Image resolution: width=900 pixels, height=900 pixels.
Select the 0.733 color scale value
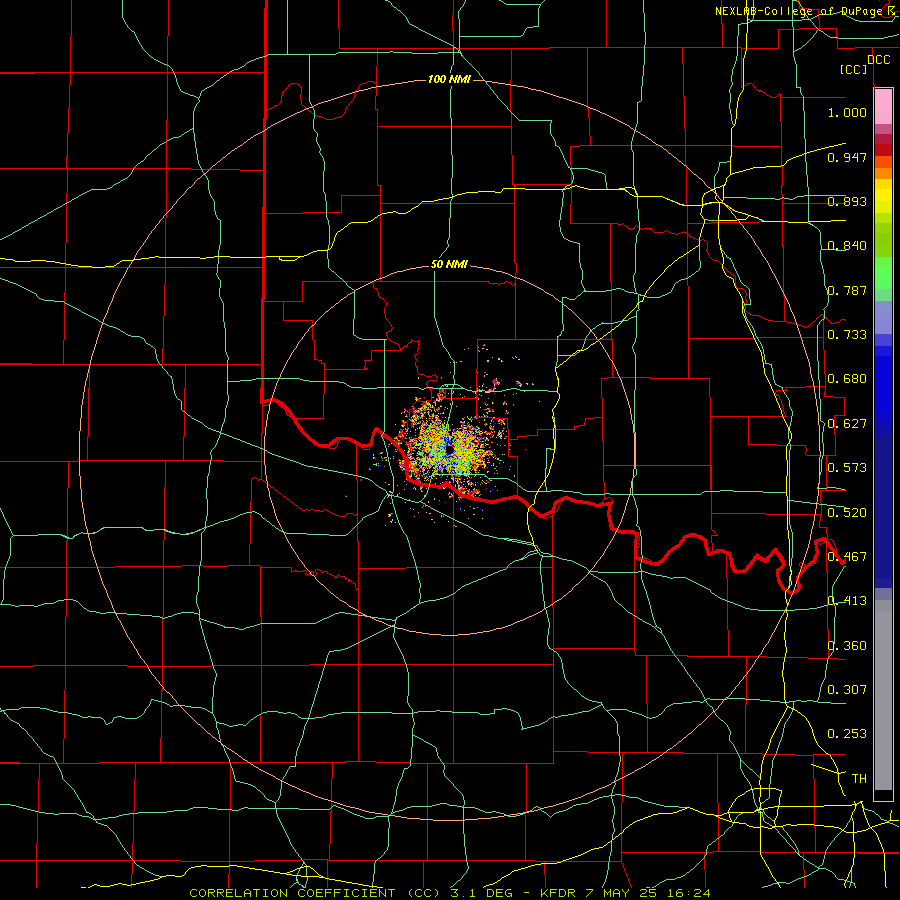click(x=847, y=335)
